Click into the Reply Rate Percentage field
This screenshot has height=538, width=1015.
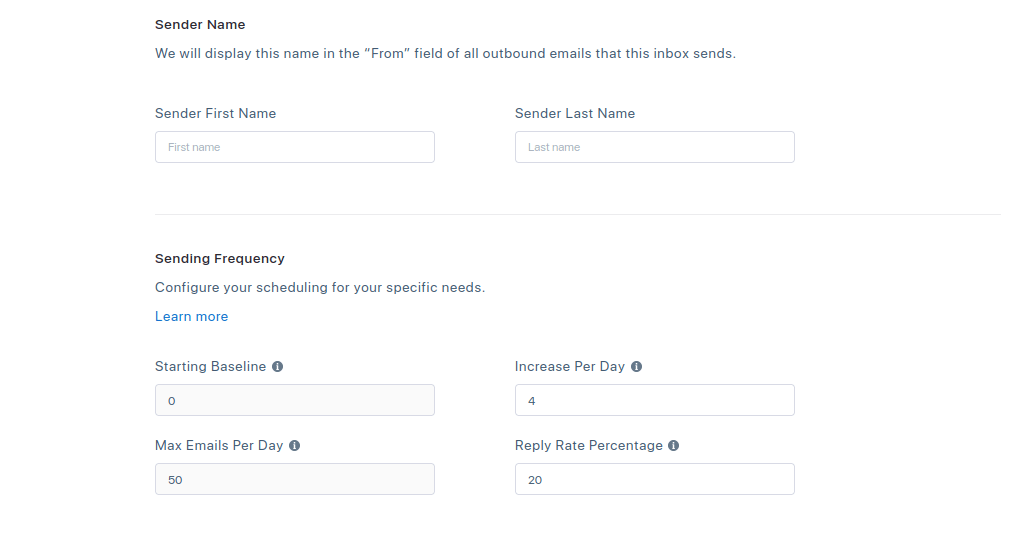pos(655,479)
